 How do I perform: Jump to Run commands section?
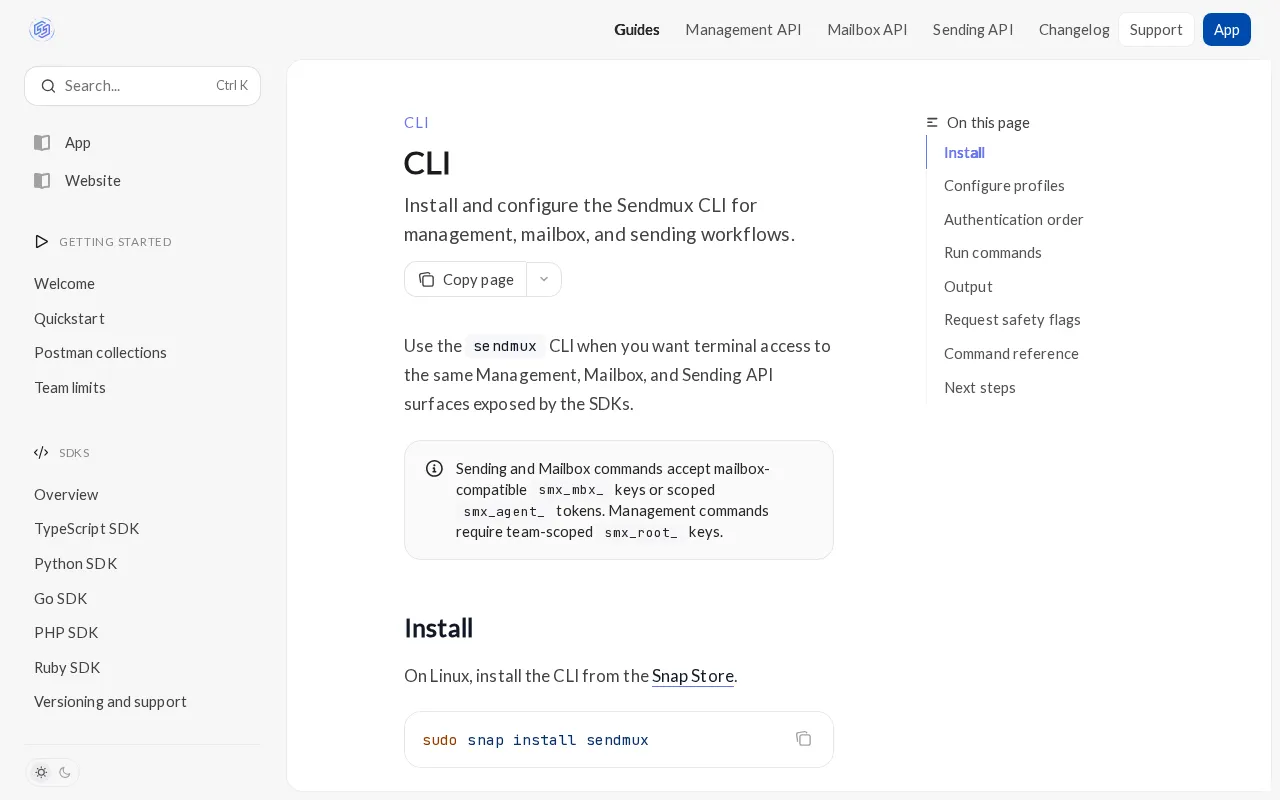pyautogui.click(x=993, y=253)
